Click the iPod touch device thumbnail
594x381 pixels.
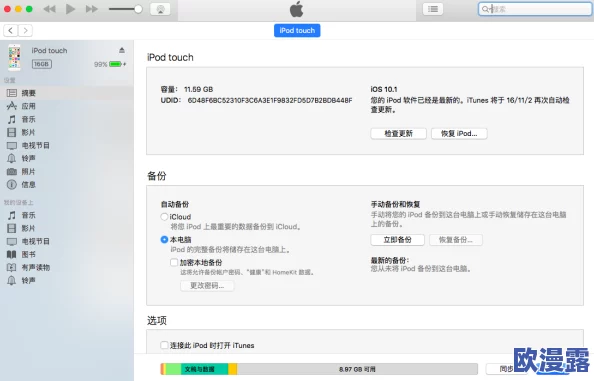coord(14,58)
